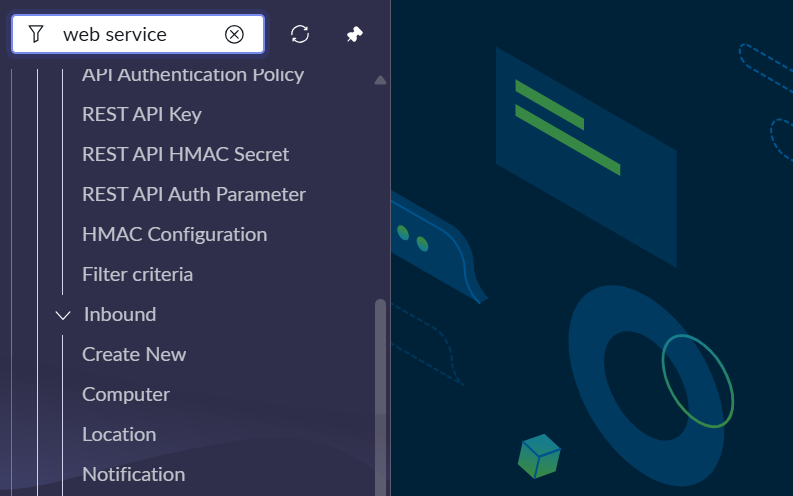Click the Inbound section label
The image size is (793, 496).
click(120, 314)
